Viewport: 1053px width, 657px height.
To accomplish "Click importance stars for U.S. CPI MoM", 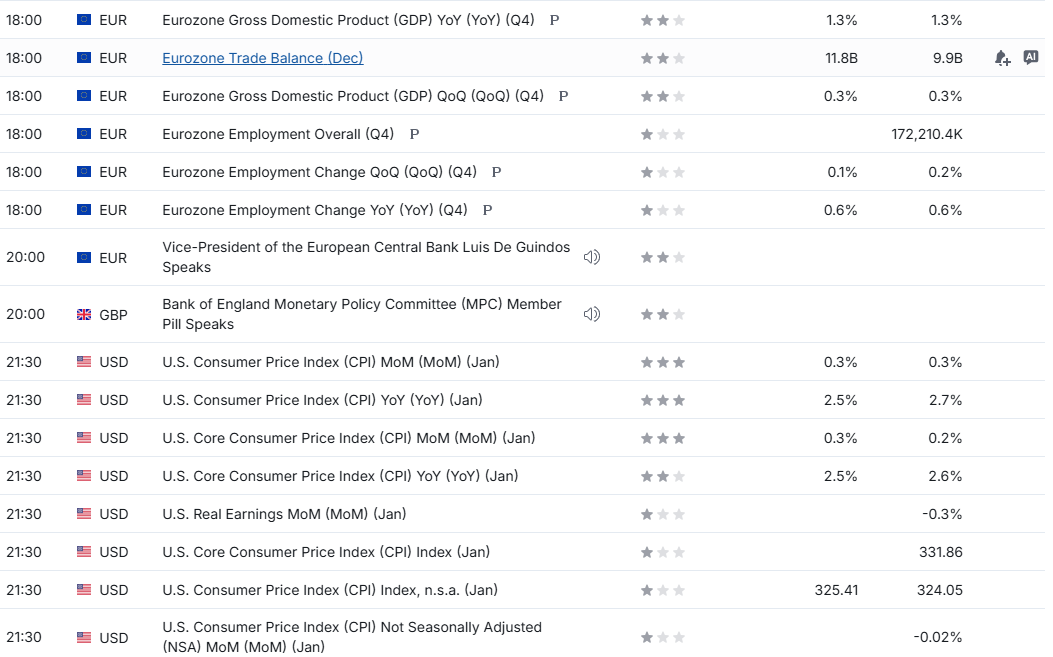I will pos(663,363).
